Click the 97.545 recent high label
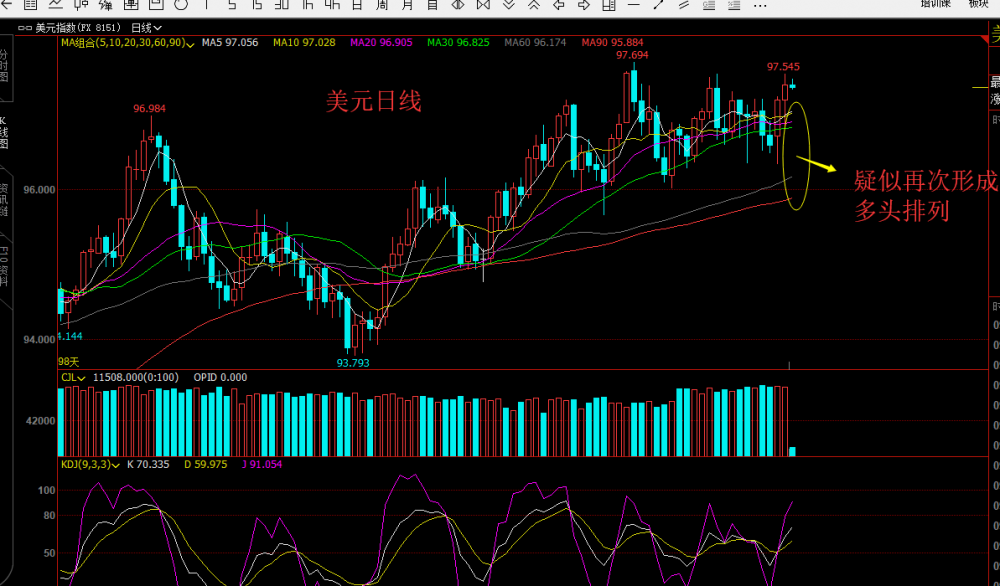1000x586 pixels. [x=783, y=66]
